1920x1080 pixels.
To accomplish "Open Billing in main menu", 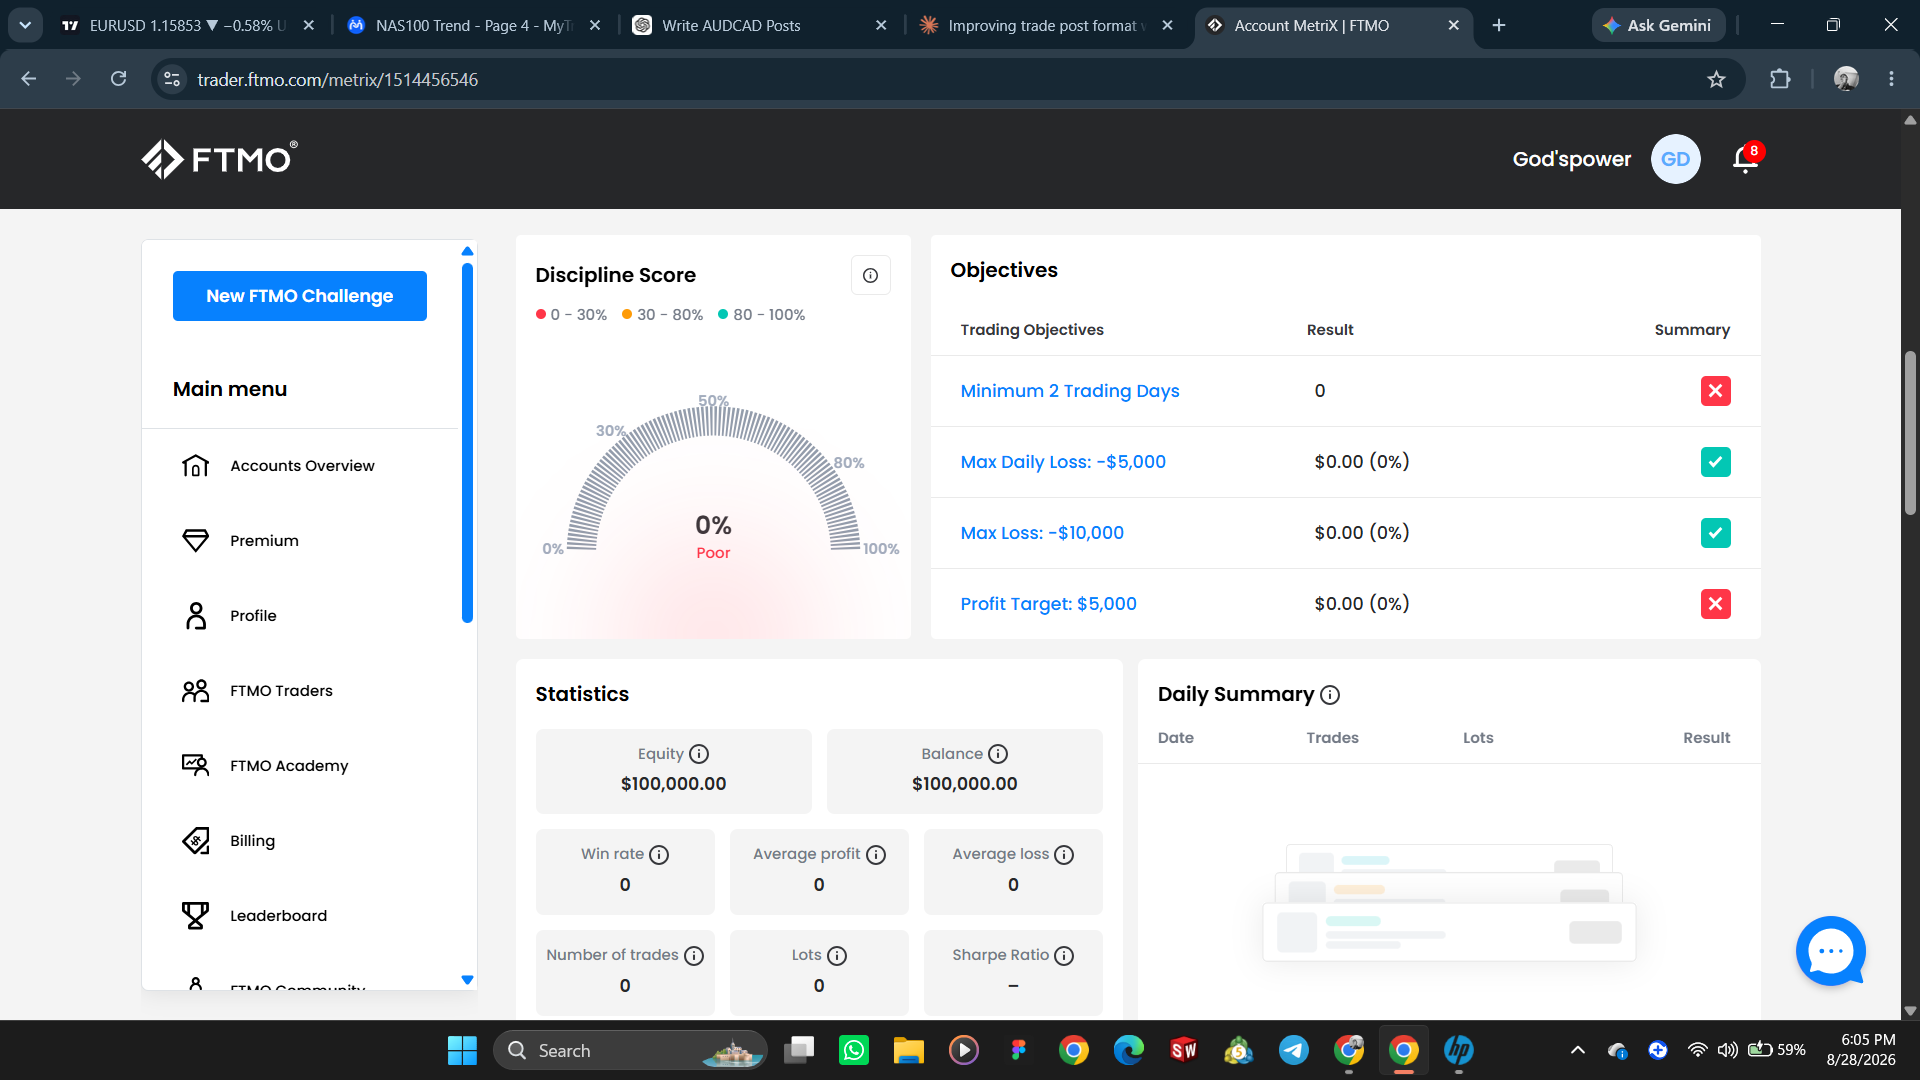I will [252, 841].
